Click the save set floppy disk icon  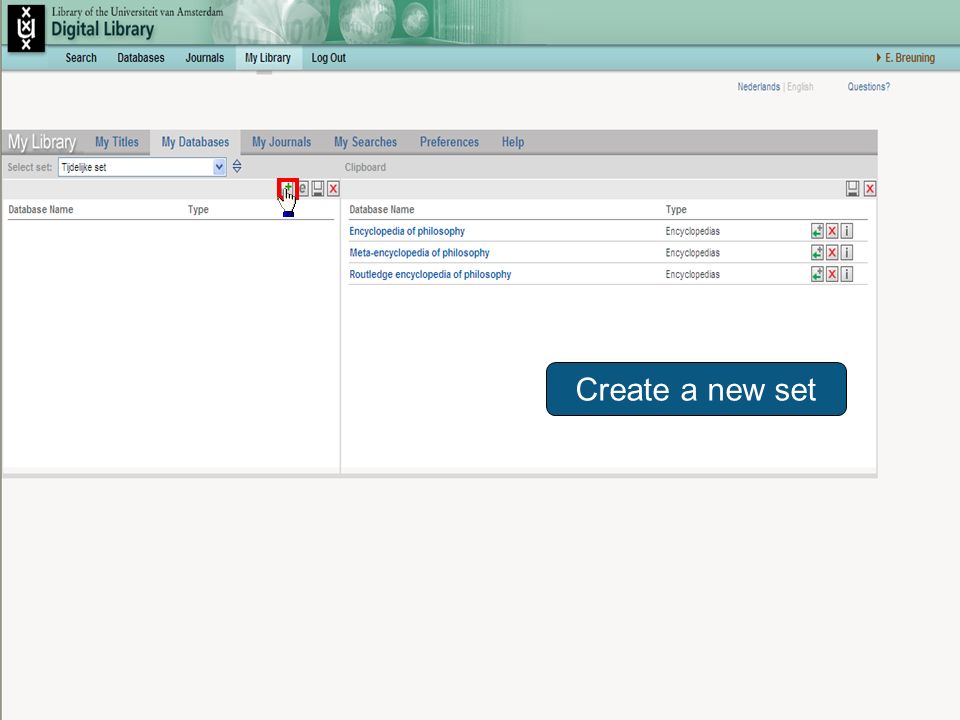[x=318, y=189]
